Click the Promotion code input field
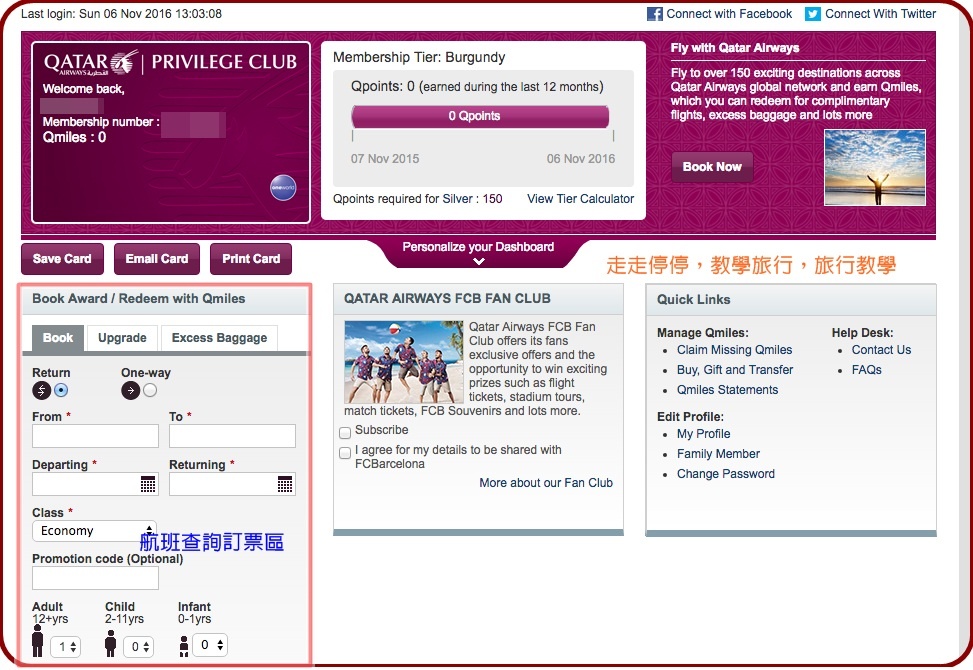Viewport: 973px width, 670px height. 96,578
